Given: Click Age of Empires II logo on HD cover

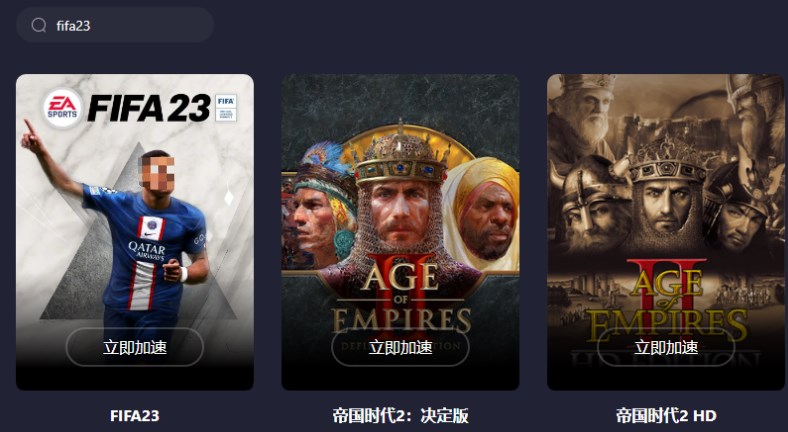Looking at the screenshot, I should [x=667, y=300].
